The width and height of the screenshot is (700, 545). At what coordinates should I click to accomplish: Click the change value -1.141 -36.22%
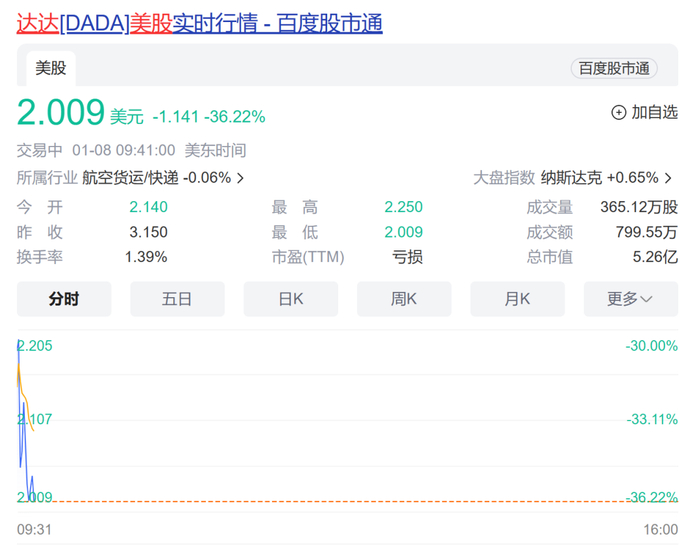[209, 117]
